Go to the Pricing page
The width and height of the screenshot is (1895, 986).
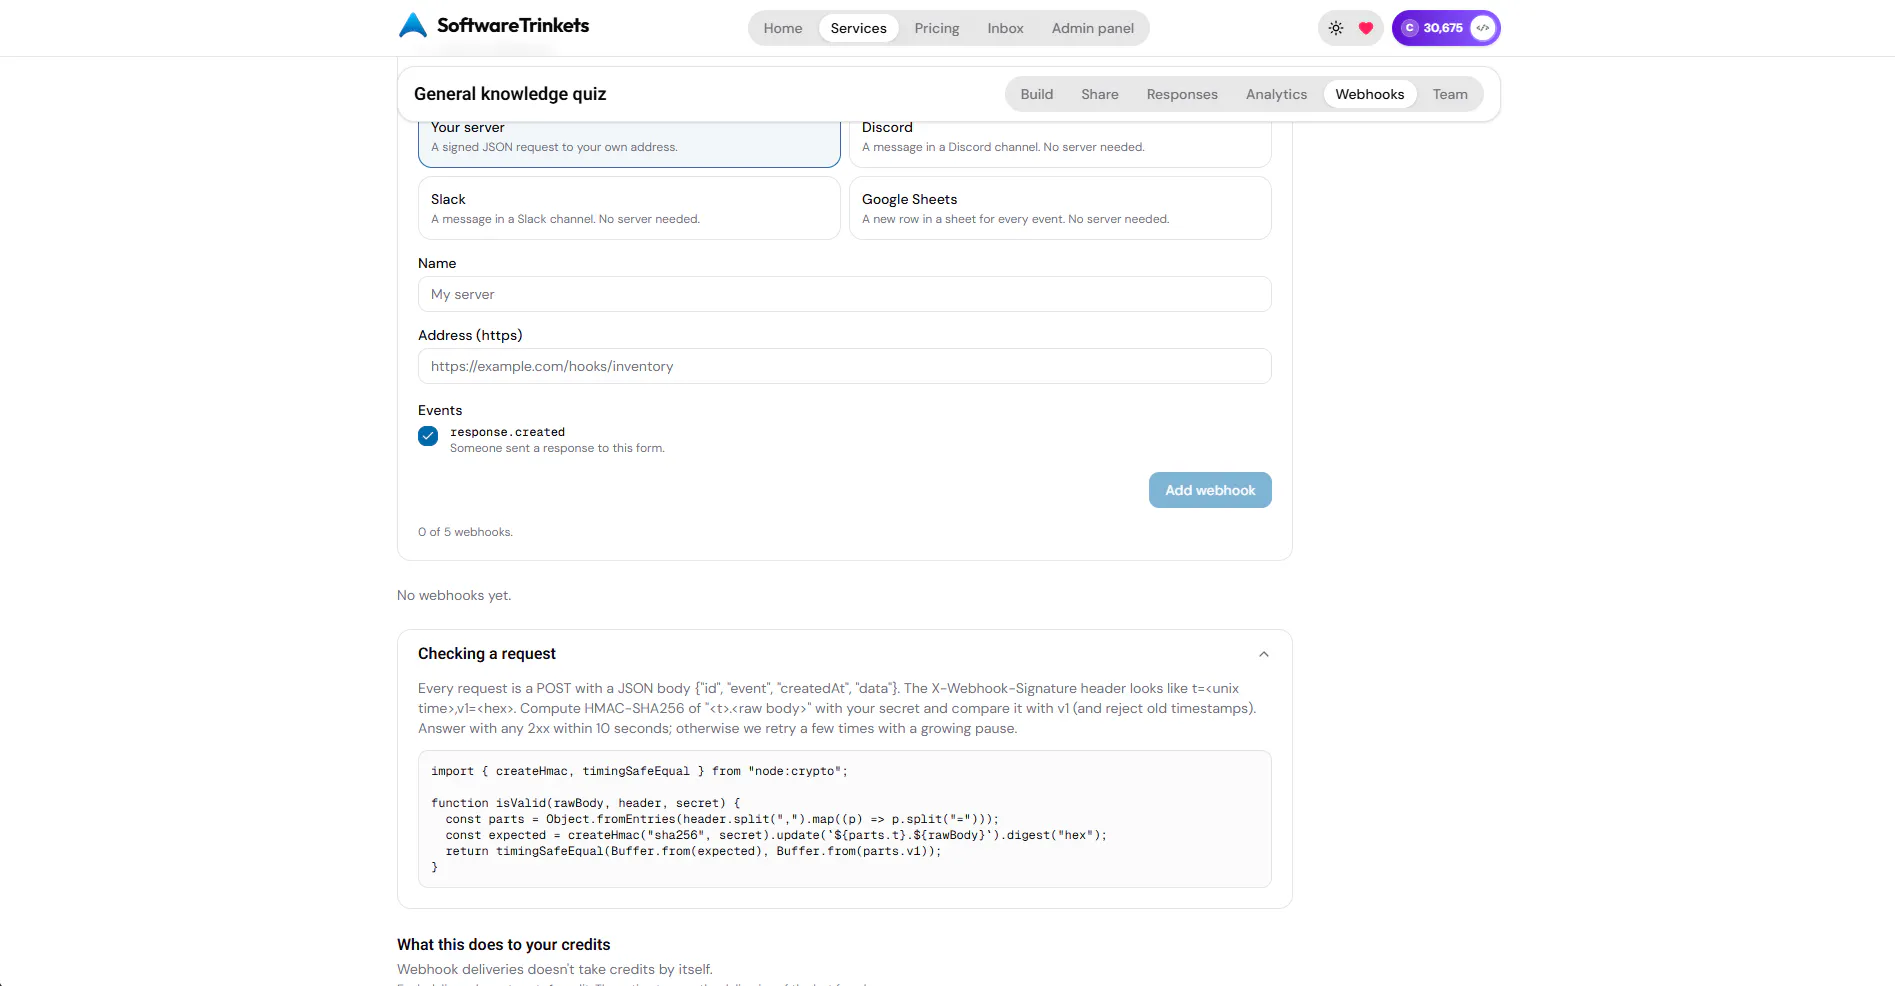point(937,28)
